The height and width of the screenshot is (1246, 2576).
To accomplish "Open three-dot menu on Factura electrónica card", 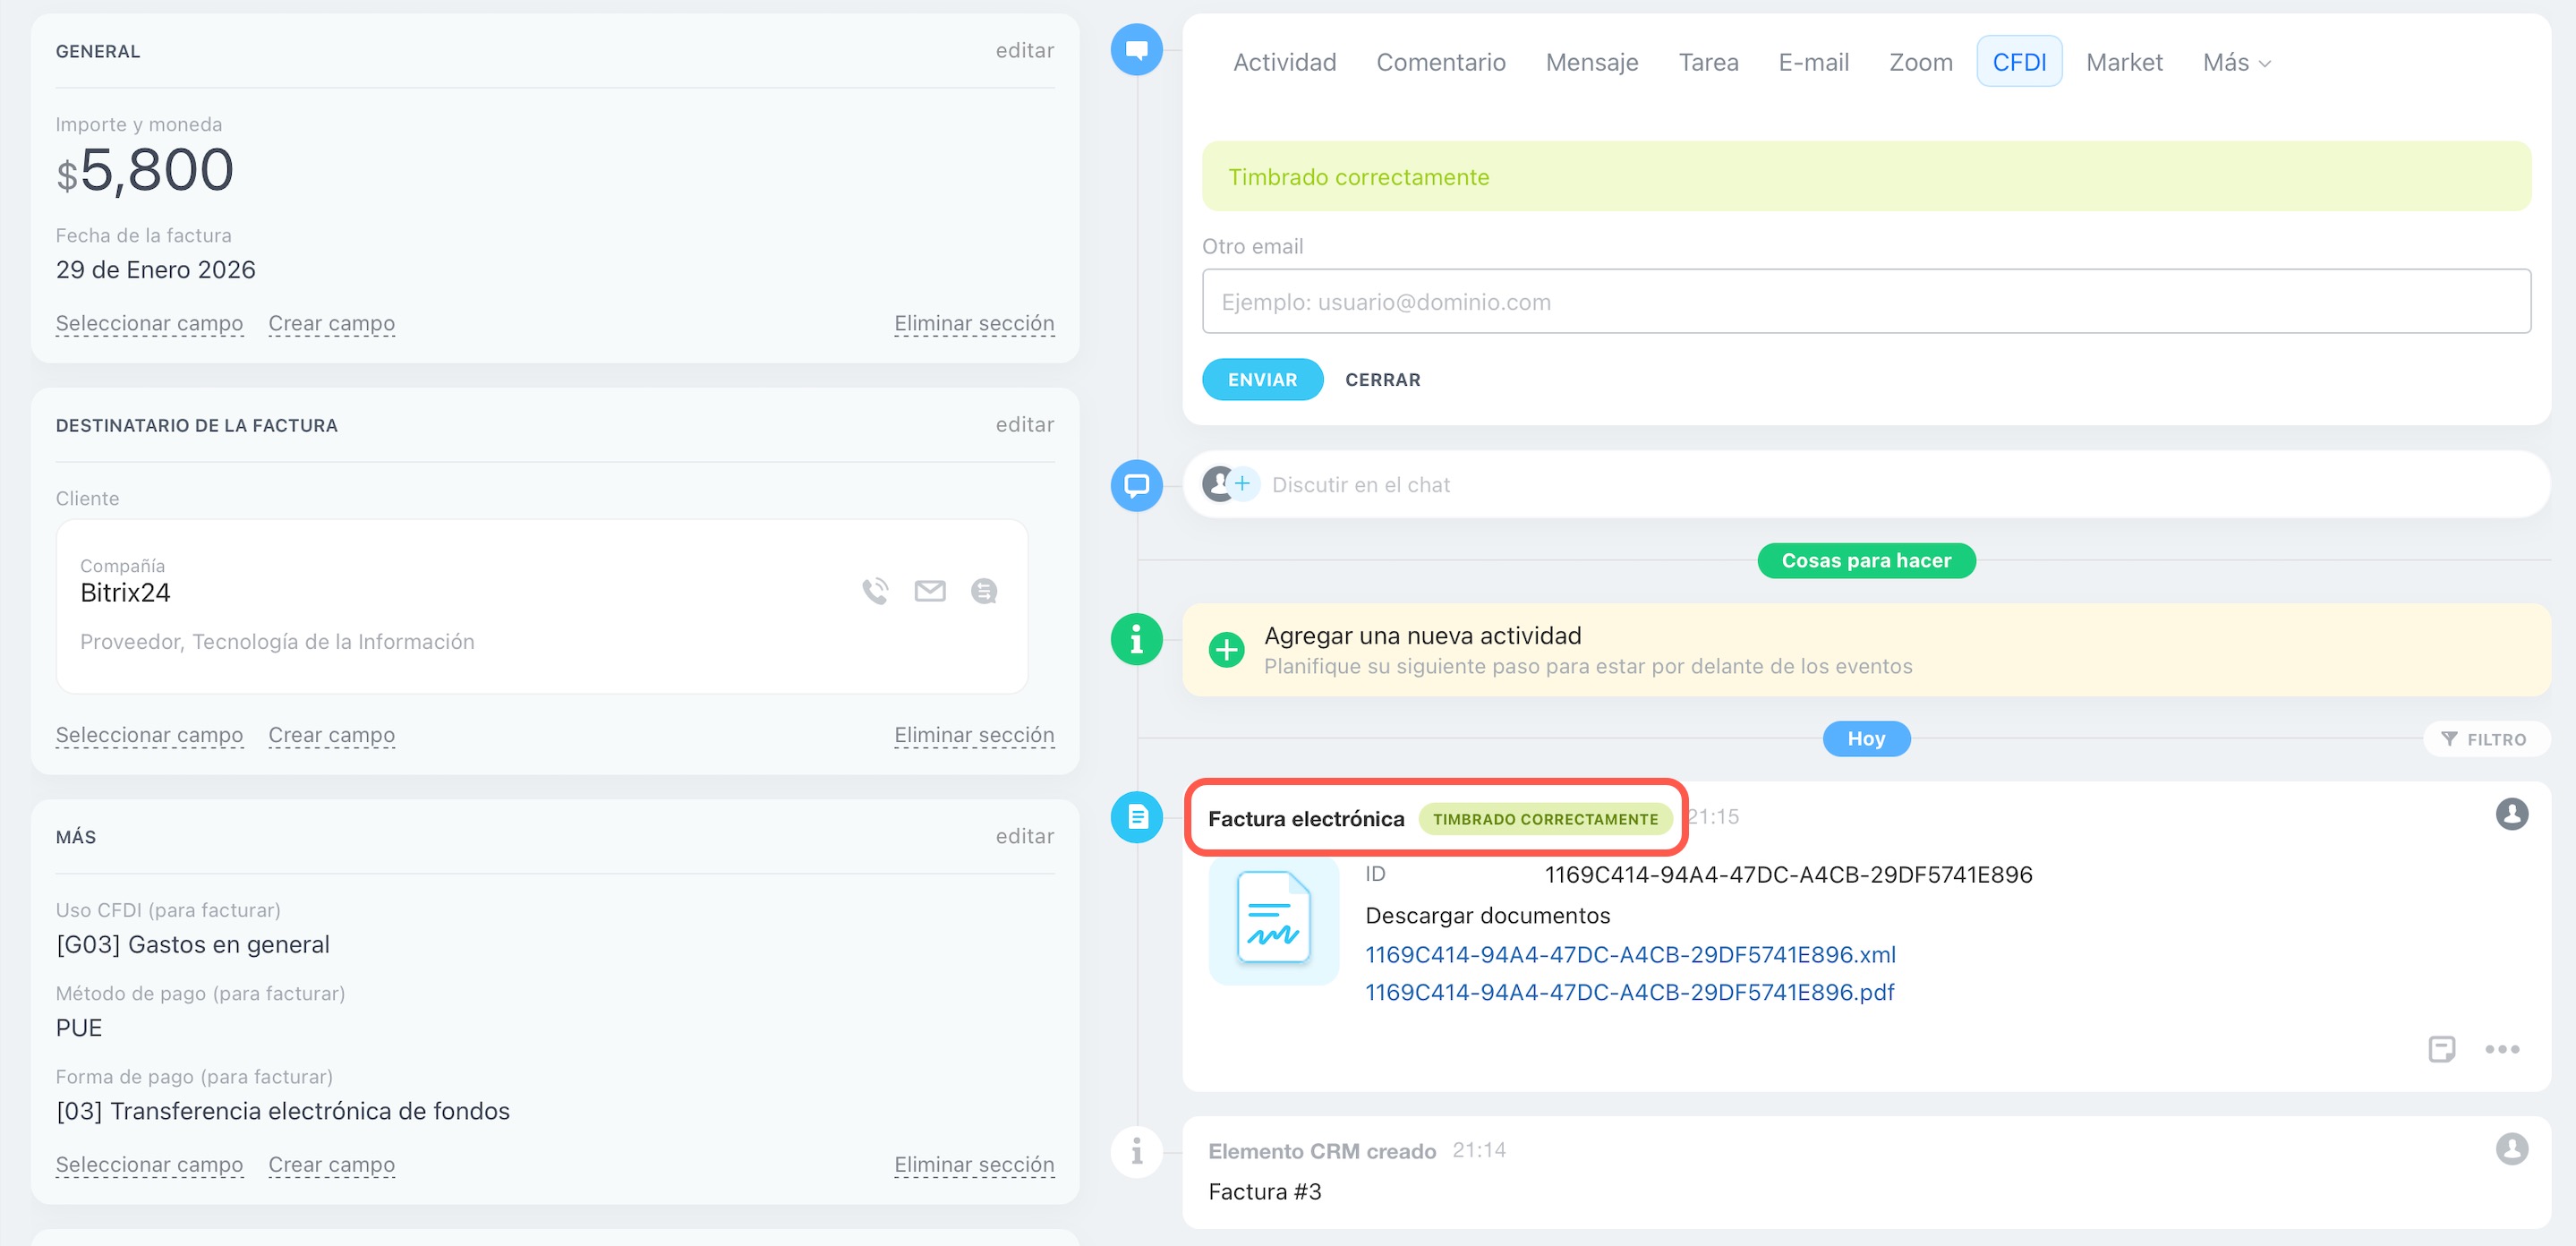I will [2502, 1049].
